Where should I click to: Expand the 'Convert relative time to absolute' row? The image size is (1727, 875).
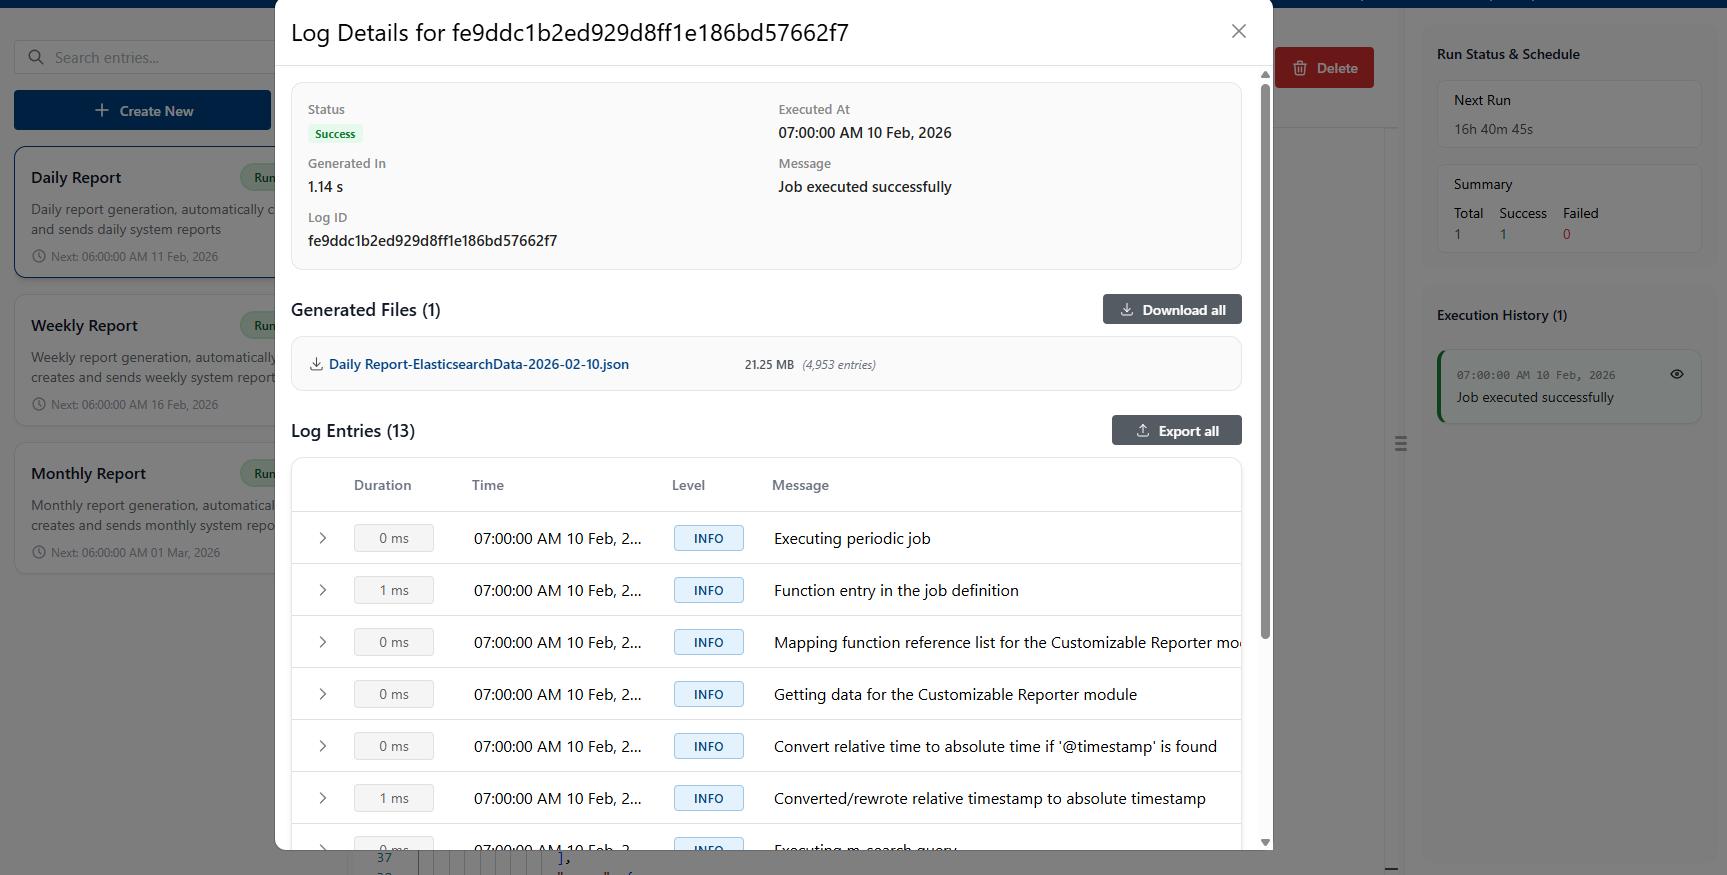tap(323, 746)
